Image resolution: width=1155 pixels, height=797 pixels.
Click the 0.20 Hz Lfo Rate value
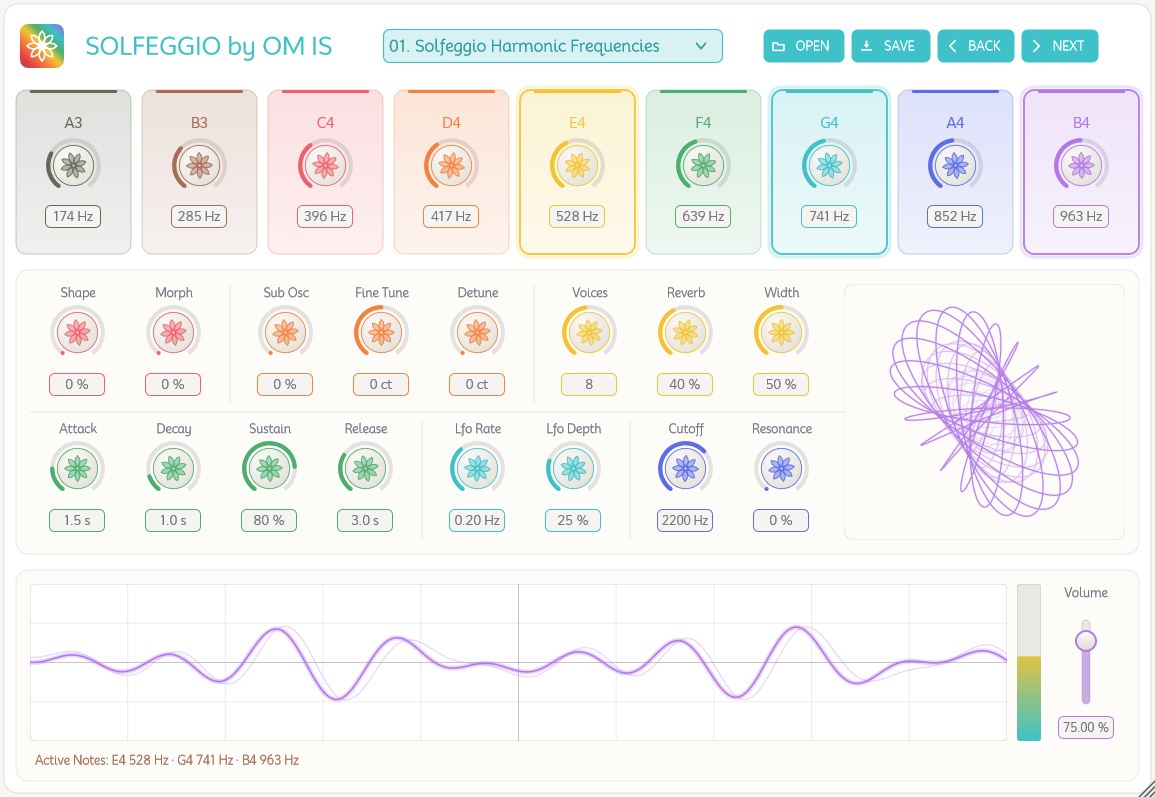tap(477, 520)
